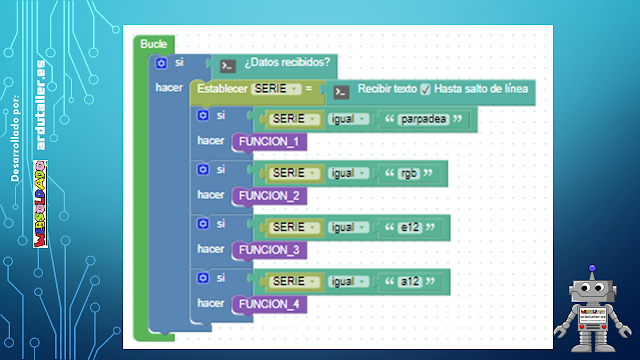Click serial terminal icon in '¿Datos recibidos?' block
Screen dimensions: 640x360
point(228,66)
